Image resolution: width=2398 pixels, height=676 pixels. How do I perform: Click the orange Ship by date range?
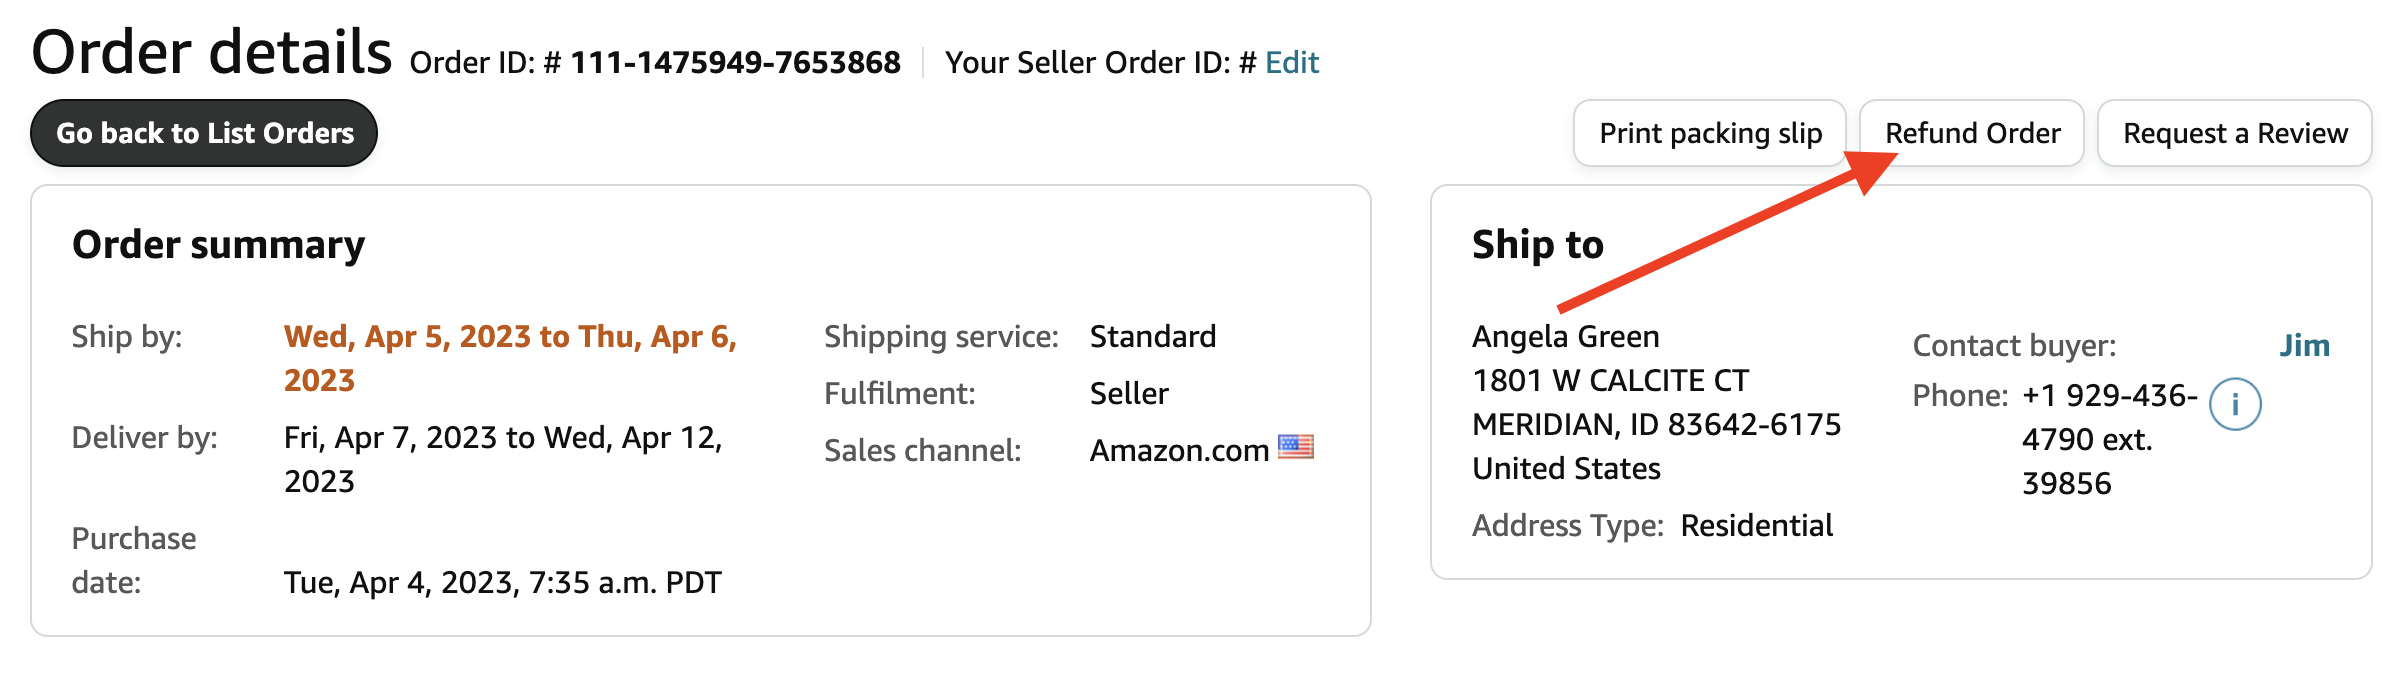click(x=510, y=358)
